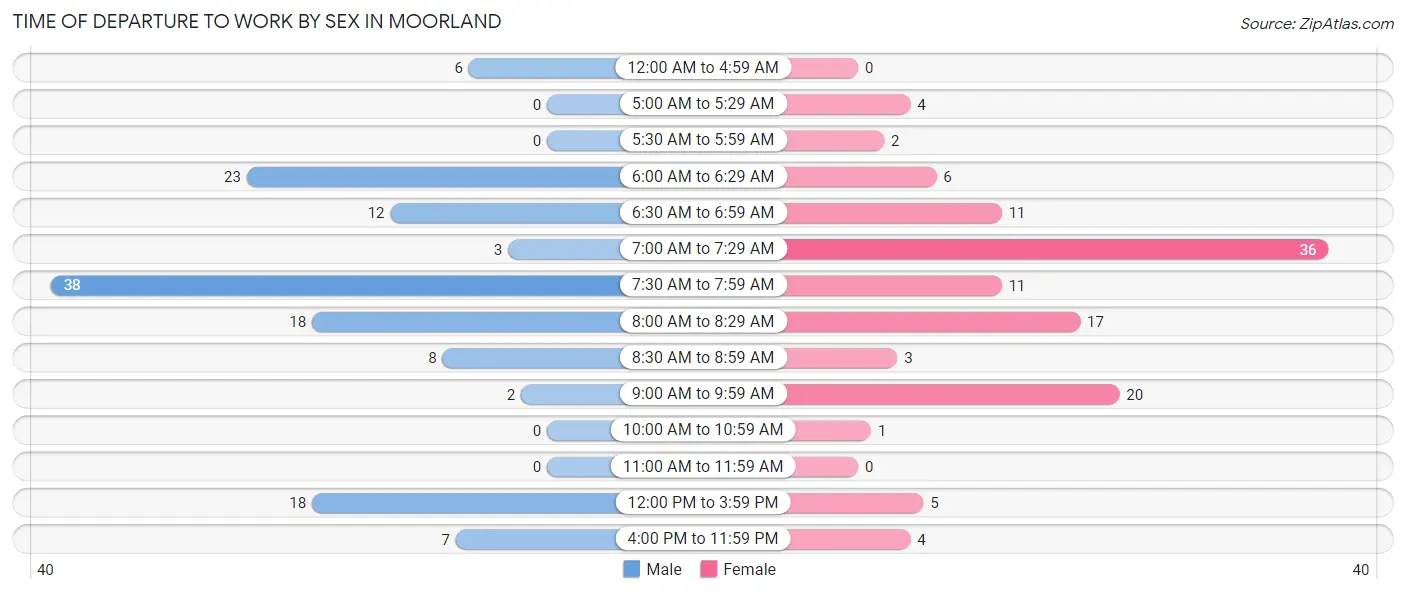Click the 6:00 AM to 6:29 AM label
Image resolution: width=1406 pixels, height=594 pixels.
tap(703, 177)
